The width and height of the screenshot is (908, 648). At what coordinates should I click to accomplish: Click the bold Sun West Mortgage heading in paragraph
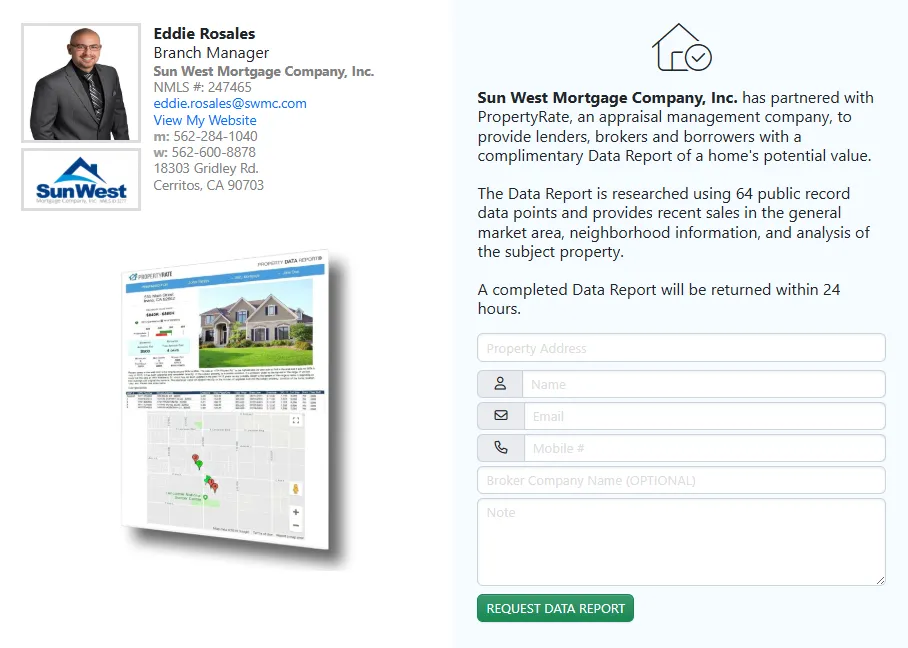pos(607,98)
